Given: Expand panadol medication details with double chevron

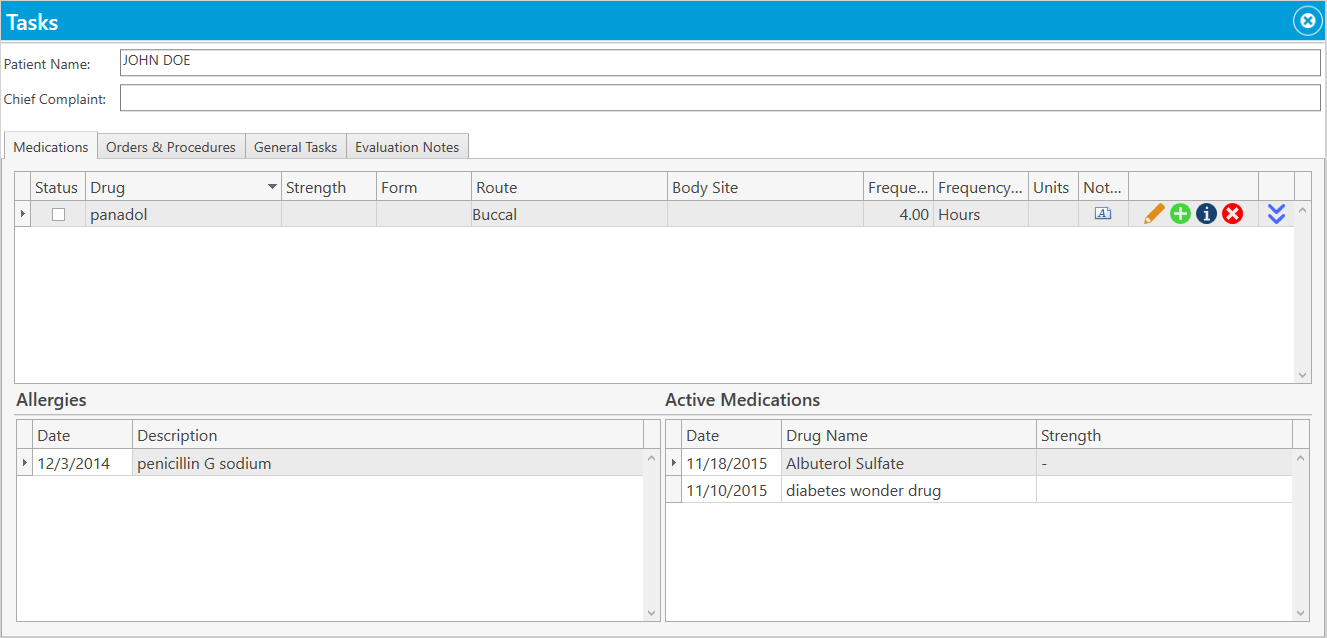Looking at the screenshot, I should tap(1276, 213).
